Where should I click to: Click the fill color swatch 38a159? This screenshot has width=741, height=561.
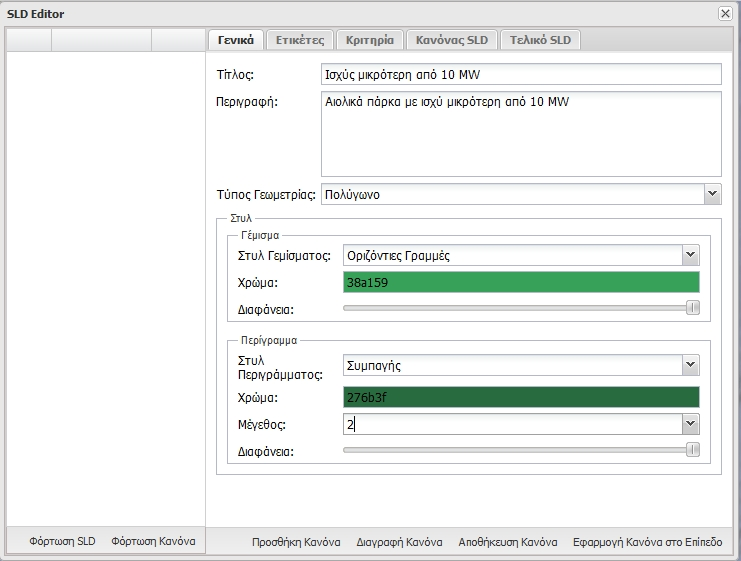click(520, 282)
